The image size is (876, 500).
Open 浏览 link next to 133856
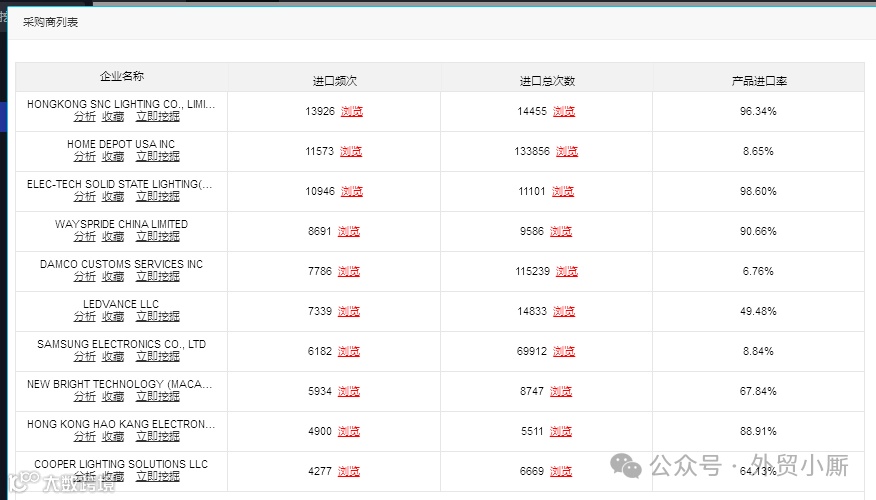click(x=566, y=151)
